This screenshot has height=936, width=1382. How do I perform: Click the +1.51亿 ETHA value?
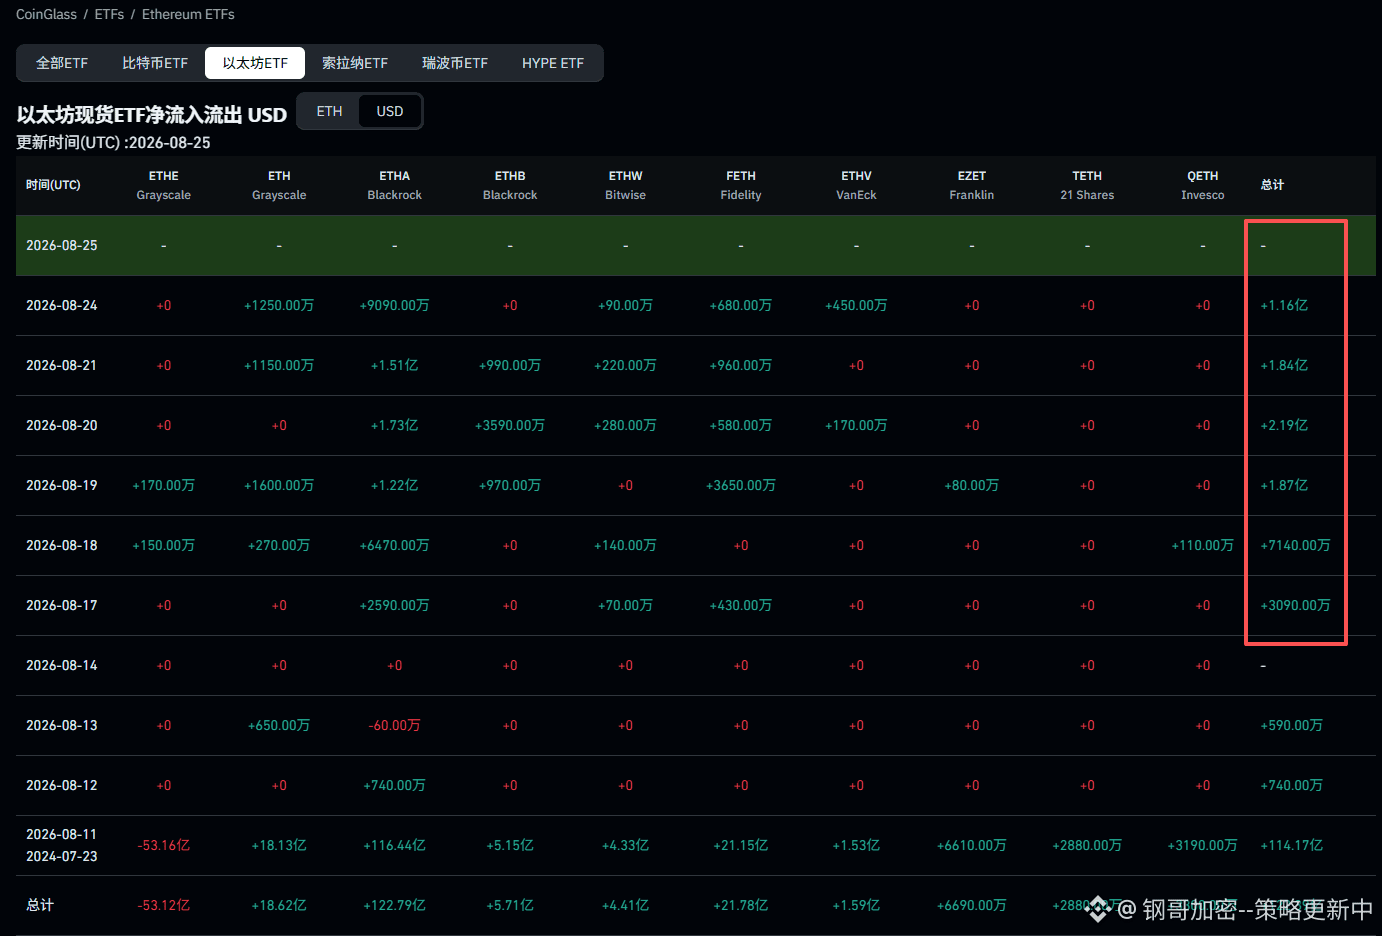(x=395, y=365)
